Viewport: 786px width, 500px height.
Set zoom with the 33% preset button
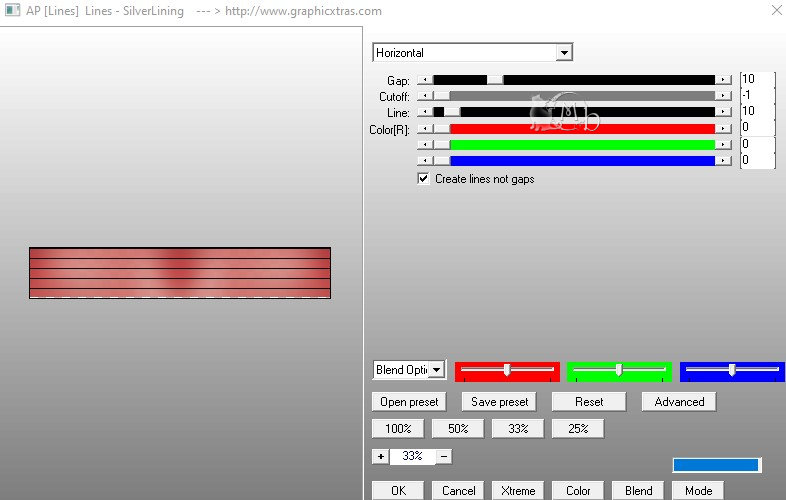518,429
